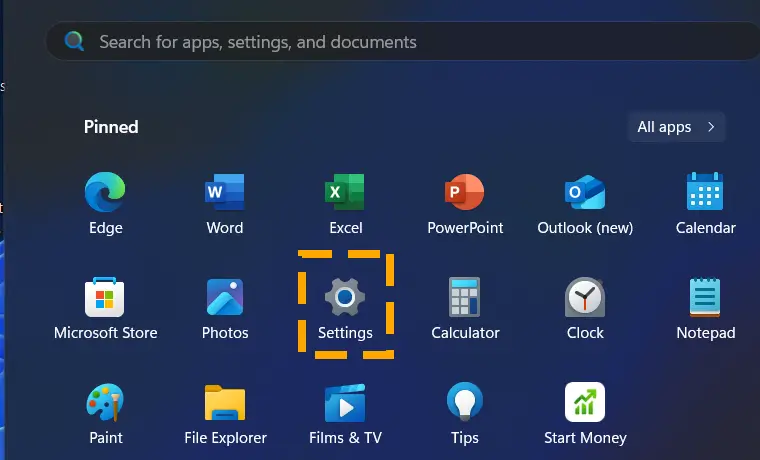Image resolution: width=760 pixels, height=460 pixels.
Task: Click the search box for apps and settings
Action: 402,41
